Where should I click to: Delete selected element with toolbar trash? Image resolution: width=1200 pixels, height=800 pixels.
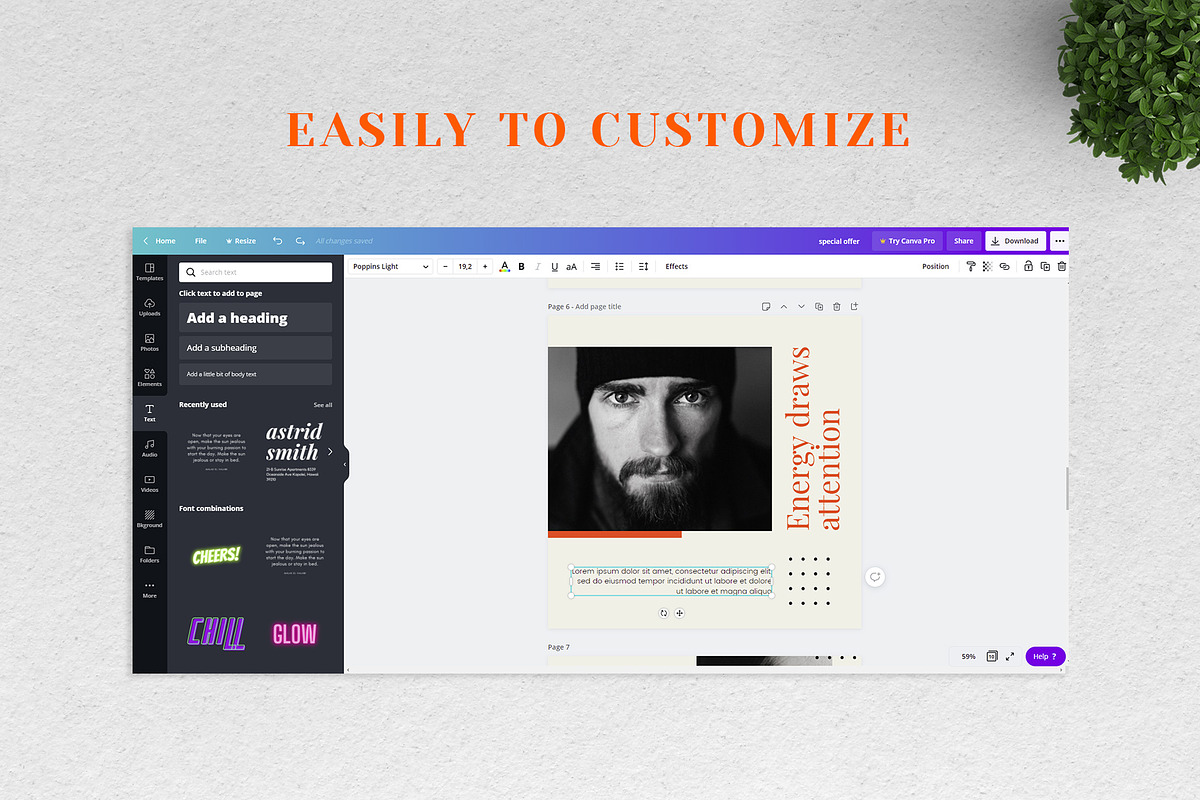[1061, 267]
